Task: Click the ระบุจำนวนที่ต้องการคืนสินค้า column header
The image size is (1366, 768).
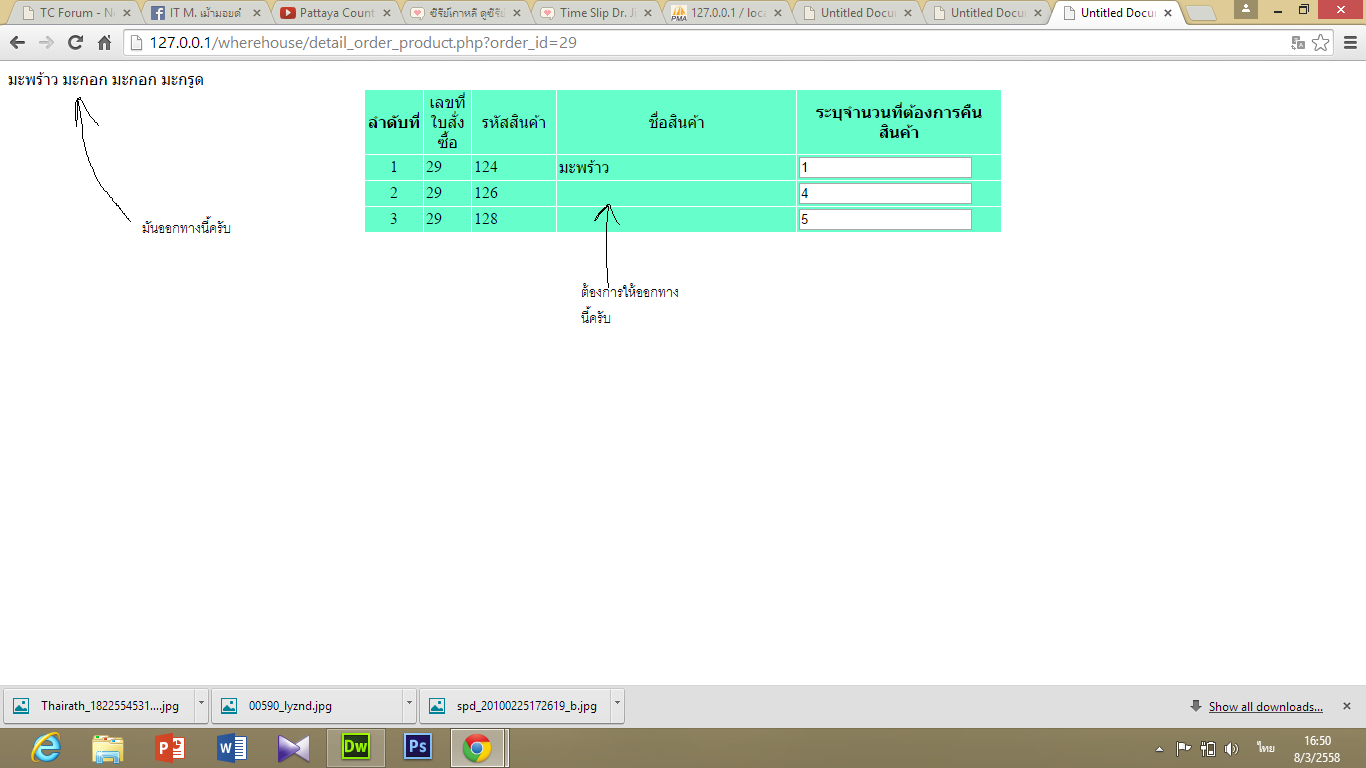Action: (x=899, y=122)
